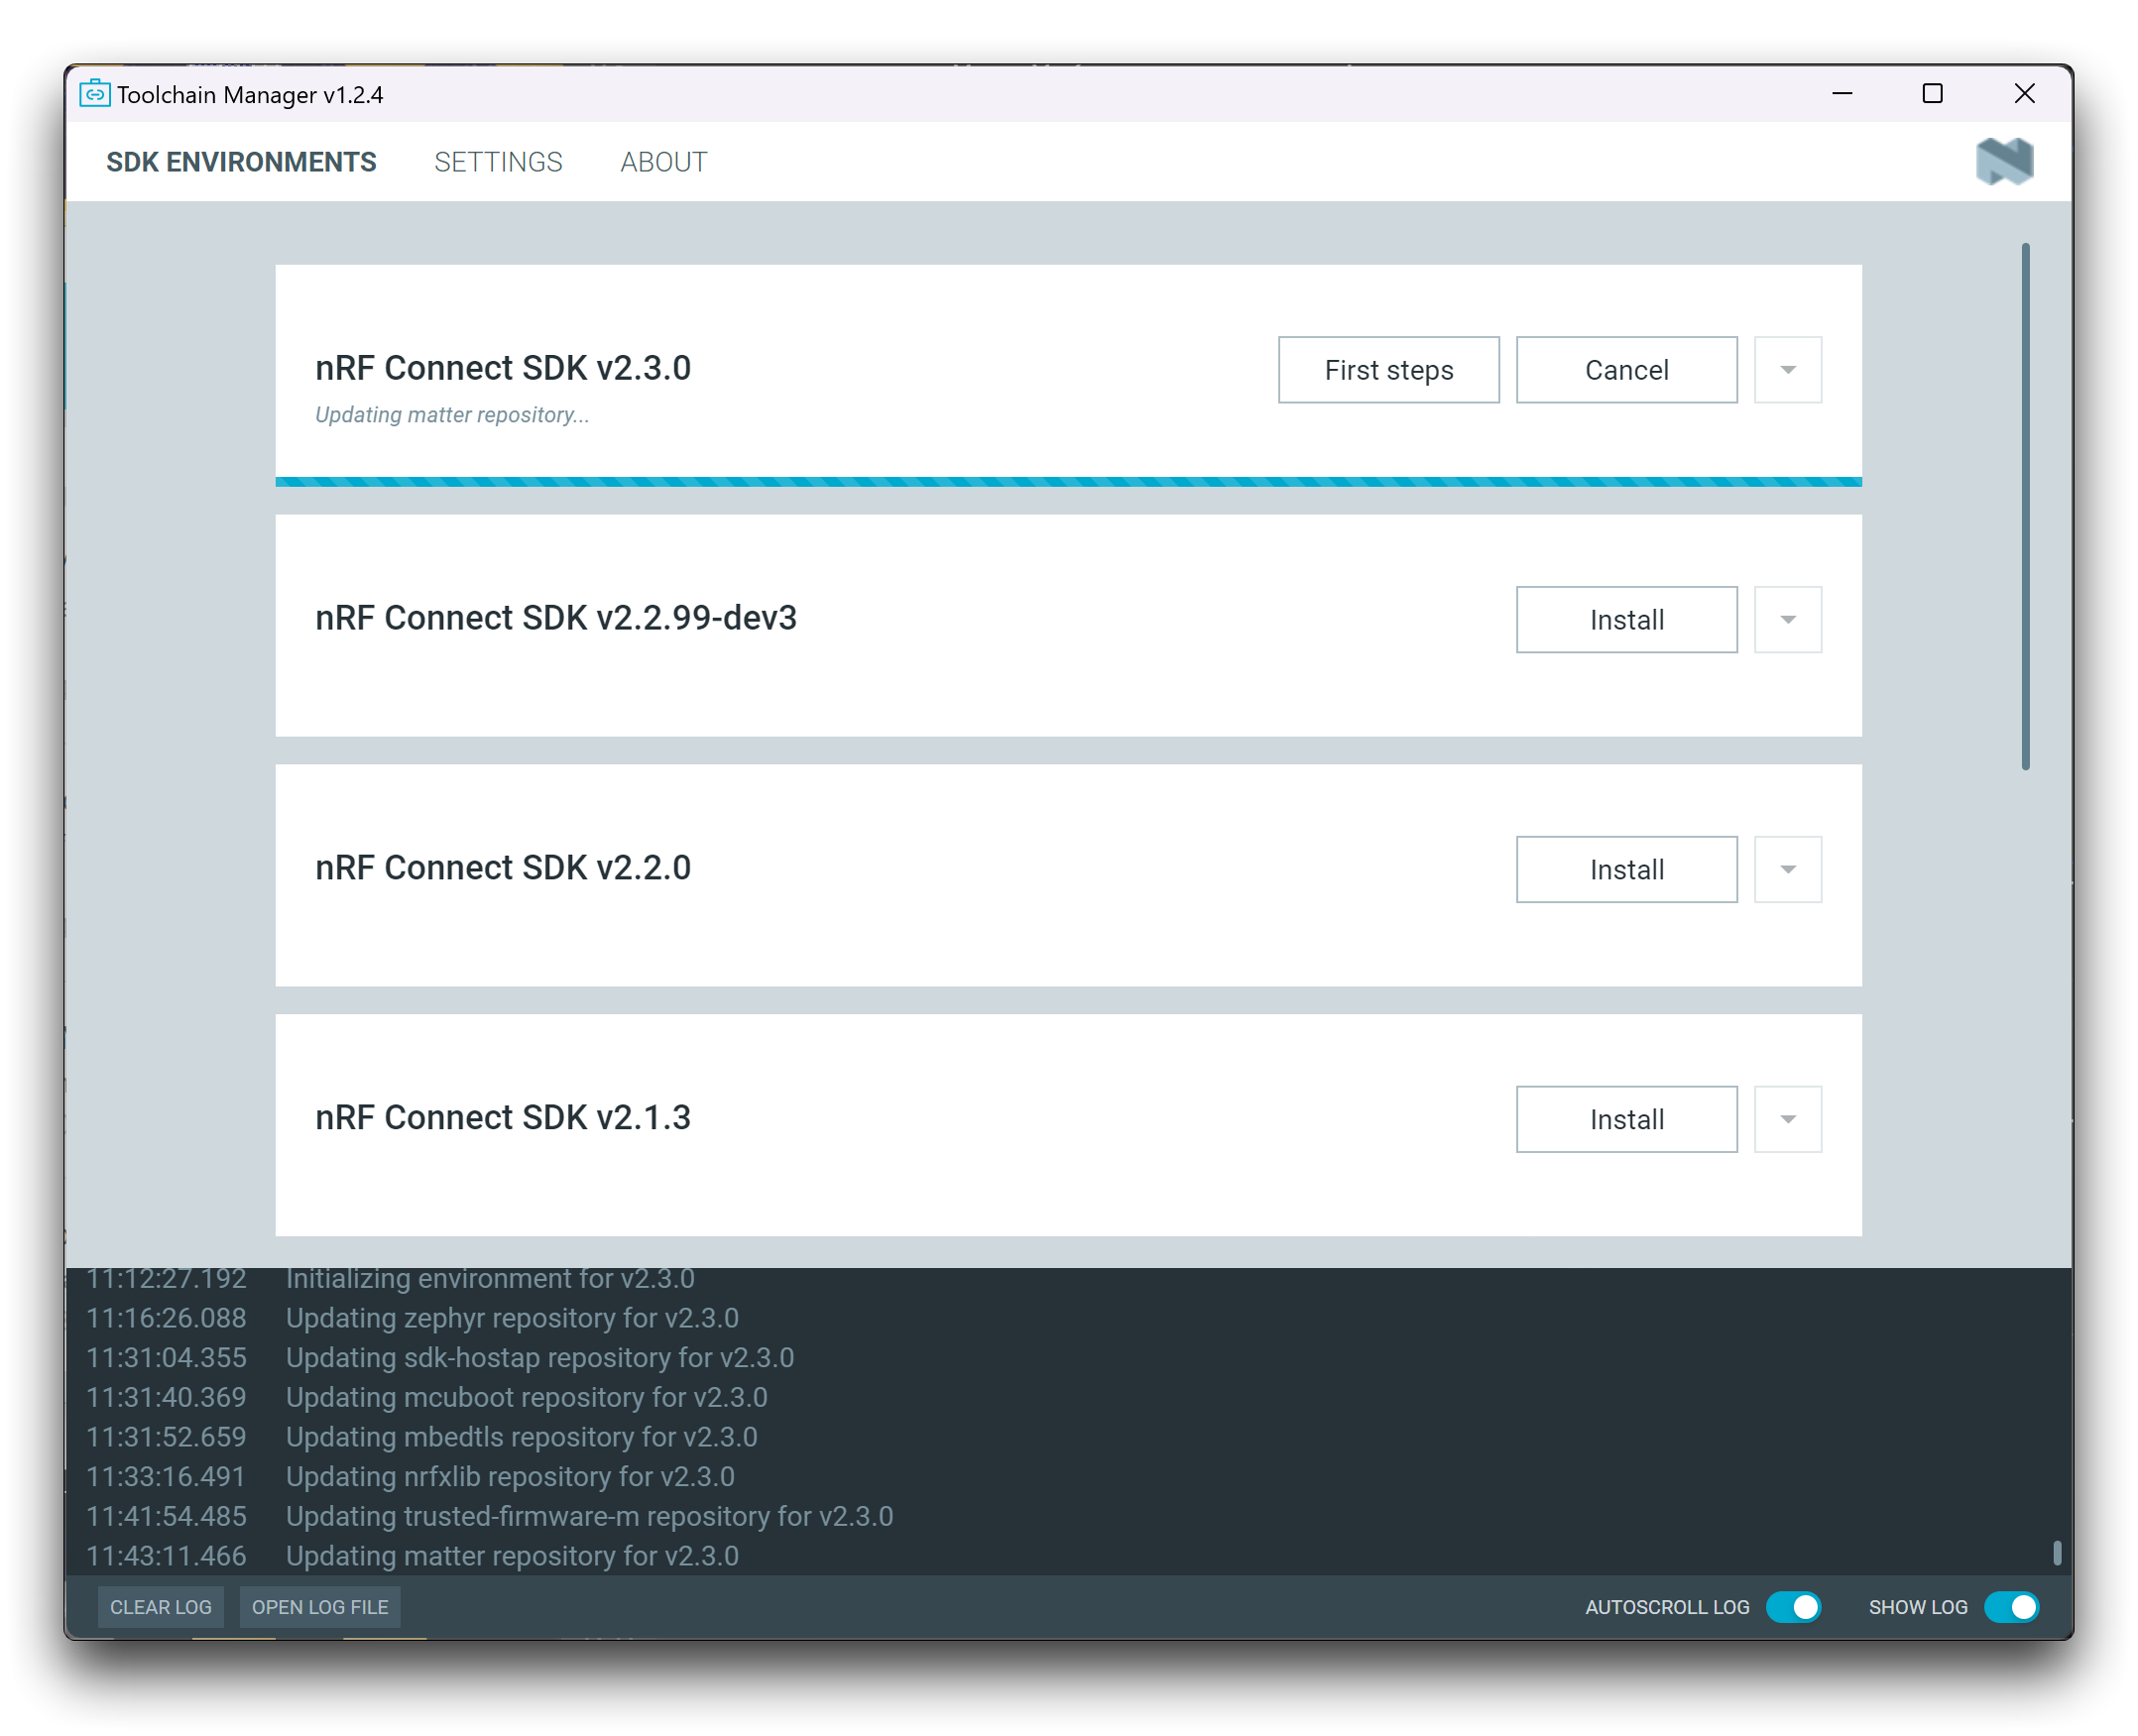
Task: Click the v2.3.0 installation progress bar
Action: click(1068, 482)
